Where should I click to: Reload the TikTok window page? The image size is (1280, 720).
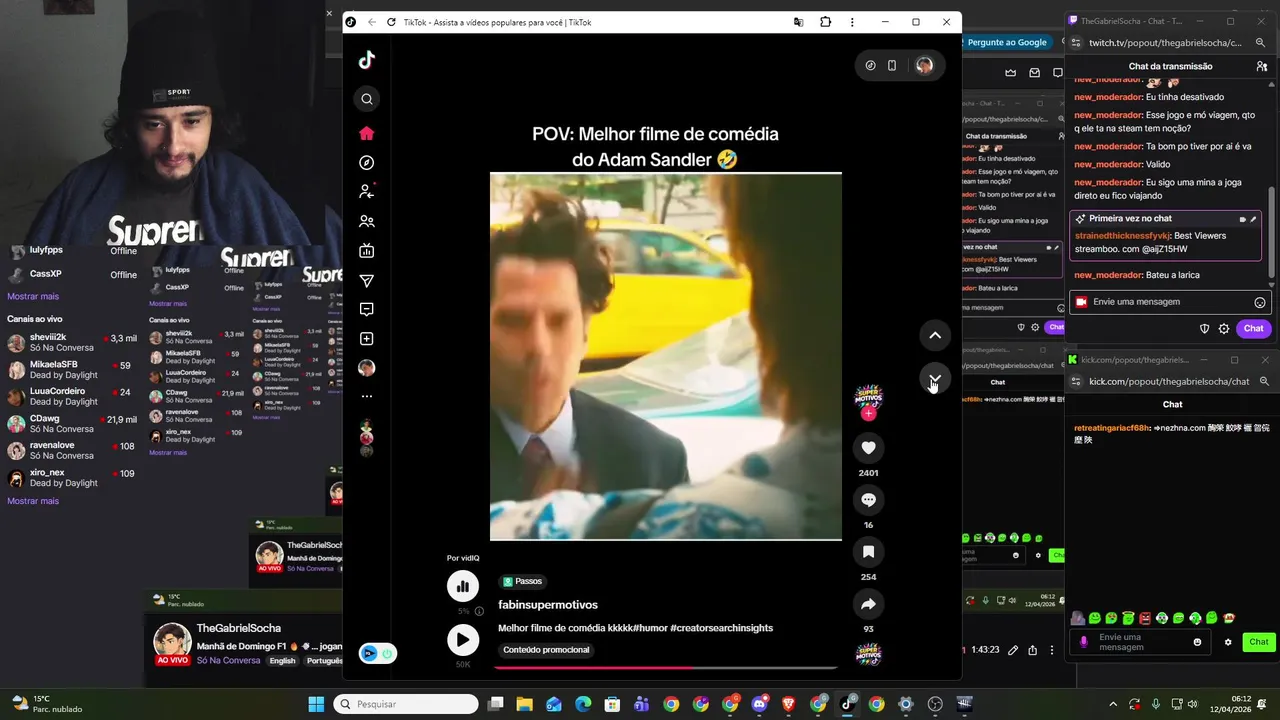(391, 22)
